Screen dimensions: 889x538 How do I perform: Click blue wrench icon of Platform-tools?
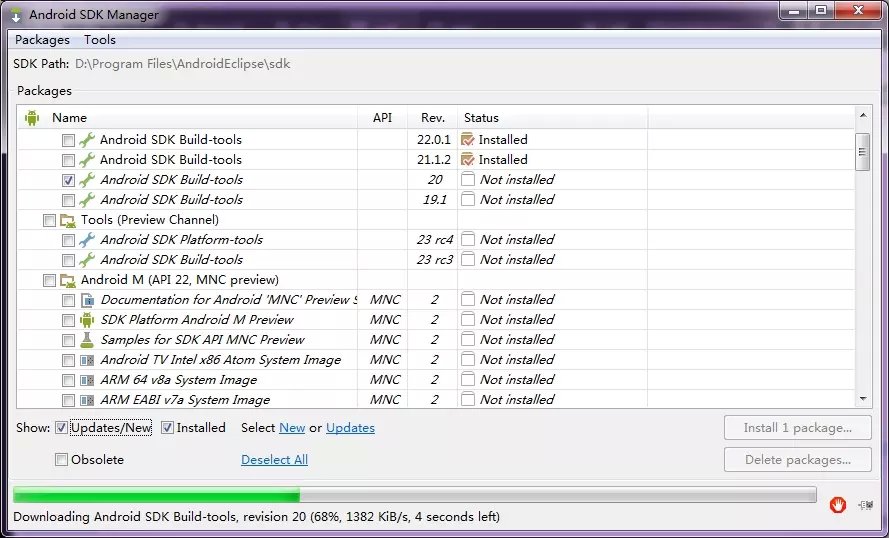[x=87, y=240]
